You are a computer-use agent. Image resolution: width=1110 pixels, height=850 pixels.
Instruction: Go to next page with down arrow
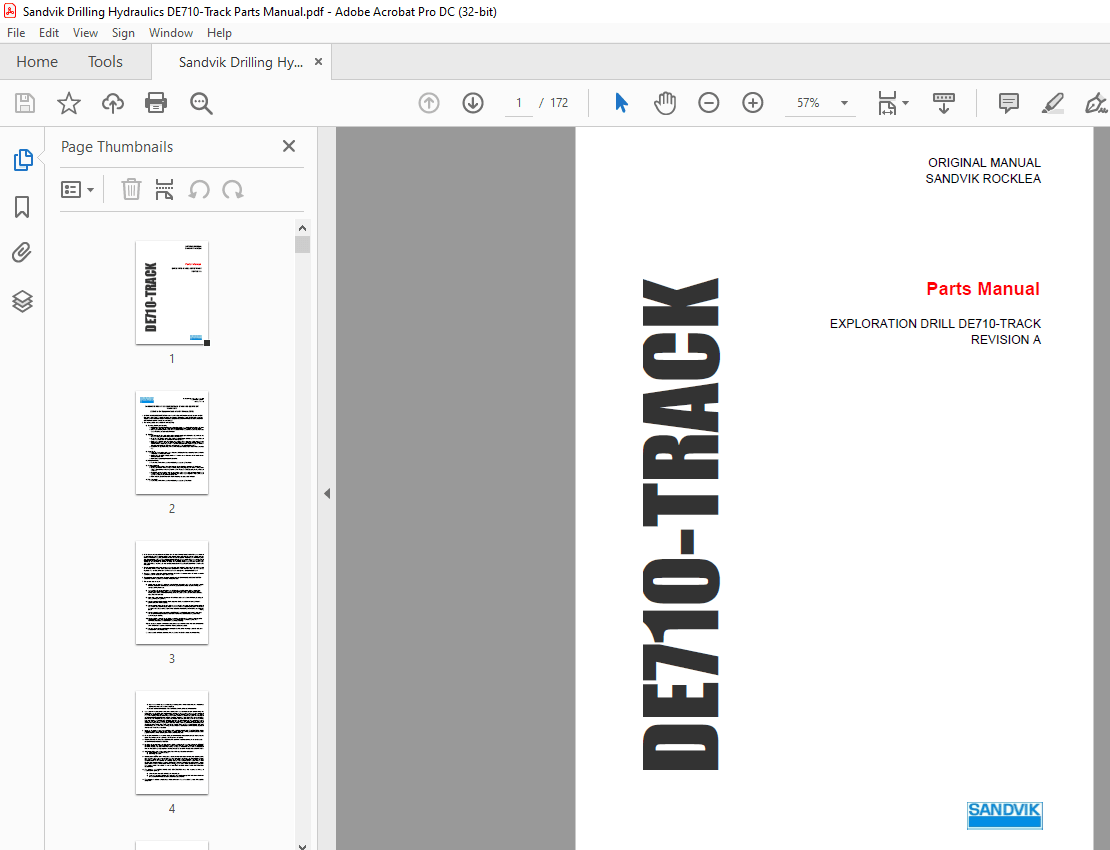(x=473, y=103)
